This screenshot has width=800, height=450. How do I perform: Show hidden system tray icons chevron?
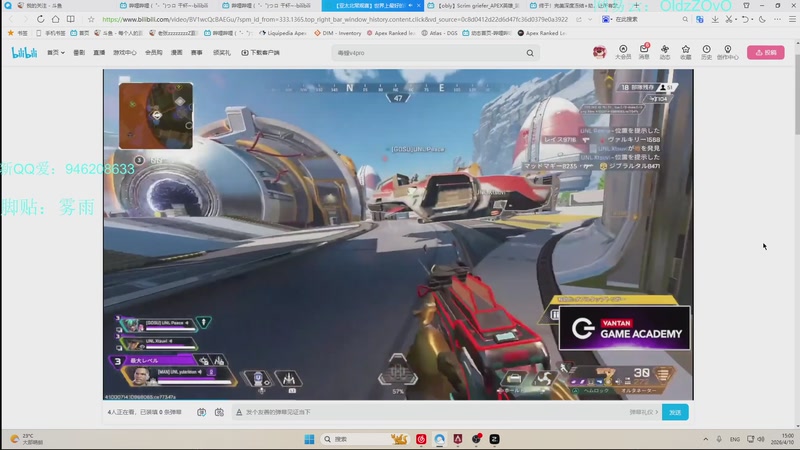[706, 439]
